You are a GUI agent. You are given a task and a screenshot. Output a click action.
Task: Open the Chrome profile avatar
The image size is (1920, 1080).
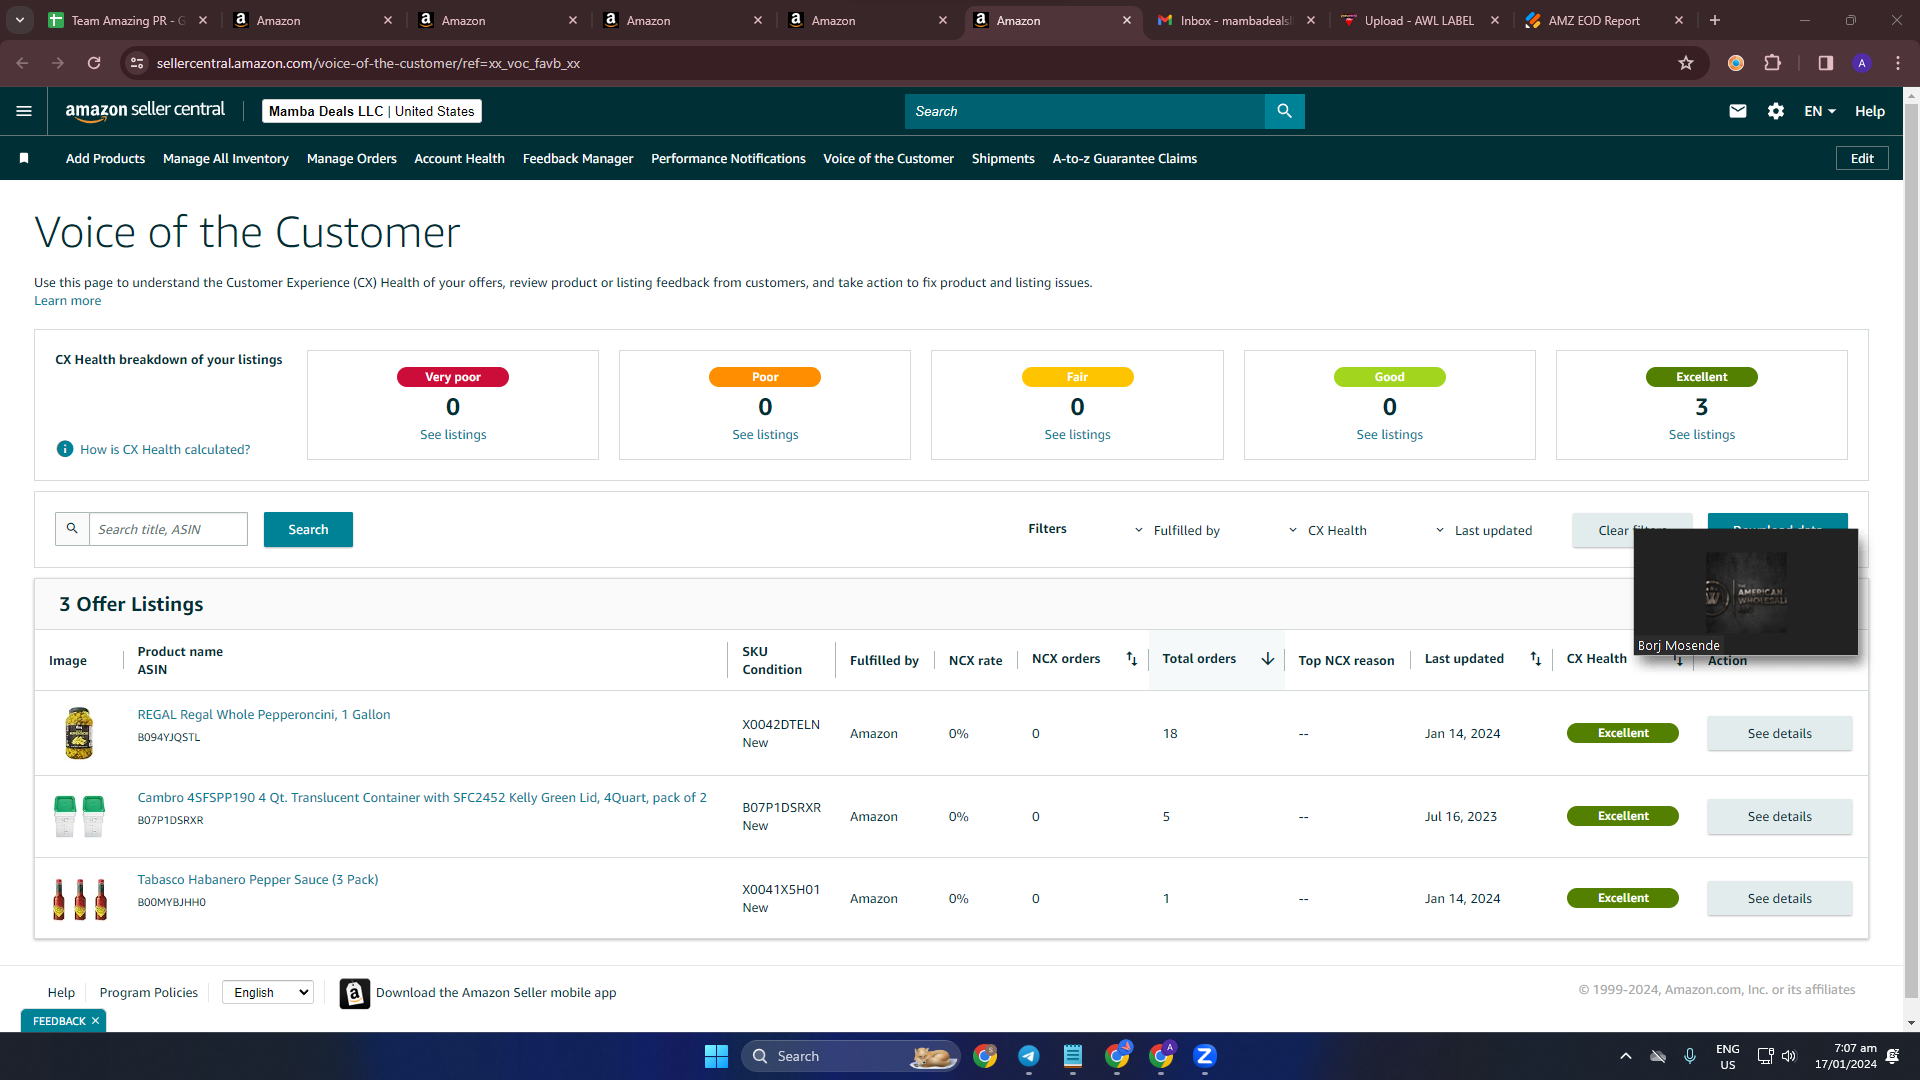click(x=1862, y=63)
